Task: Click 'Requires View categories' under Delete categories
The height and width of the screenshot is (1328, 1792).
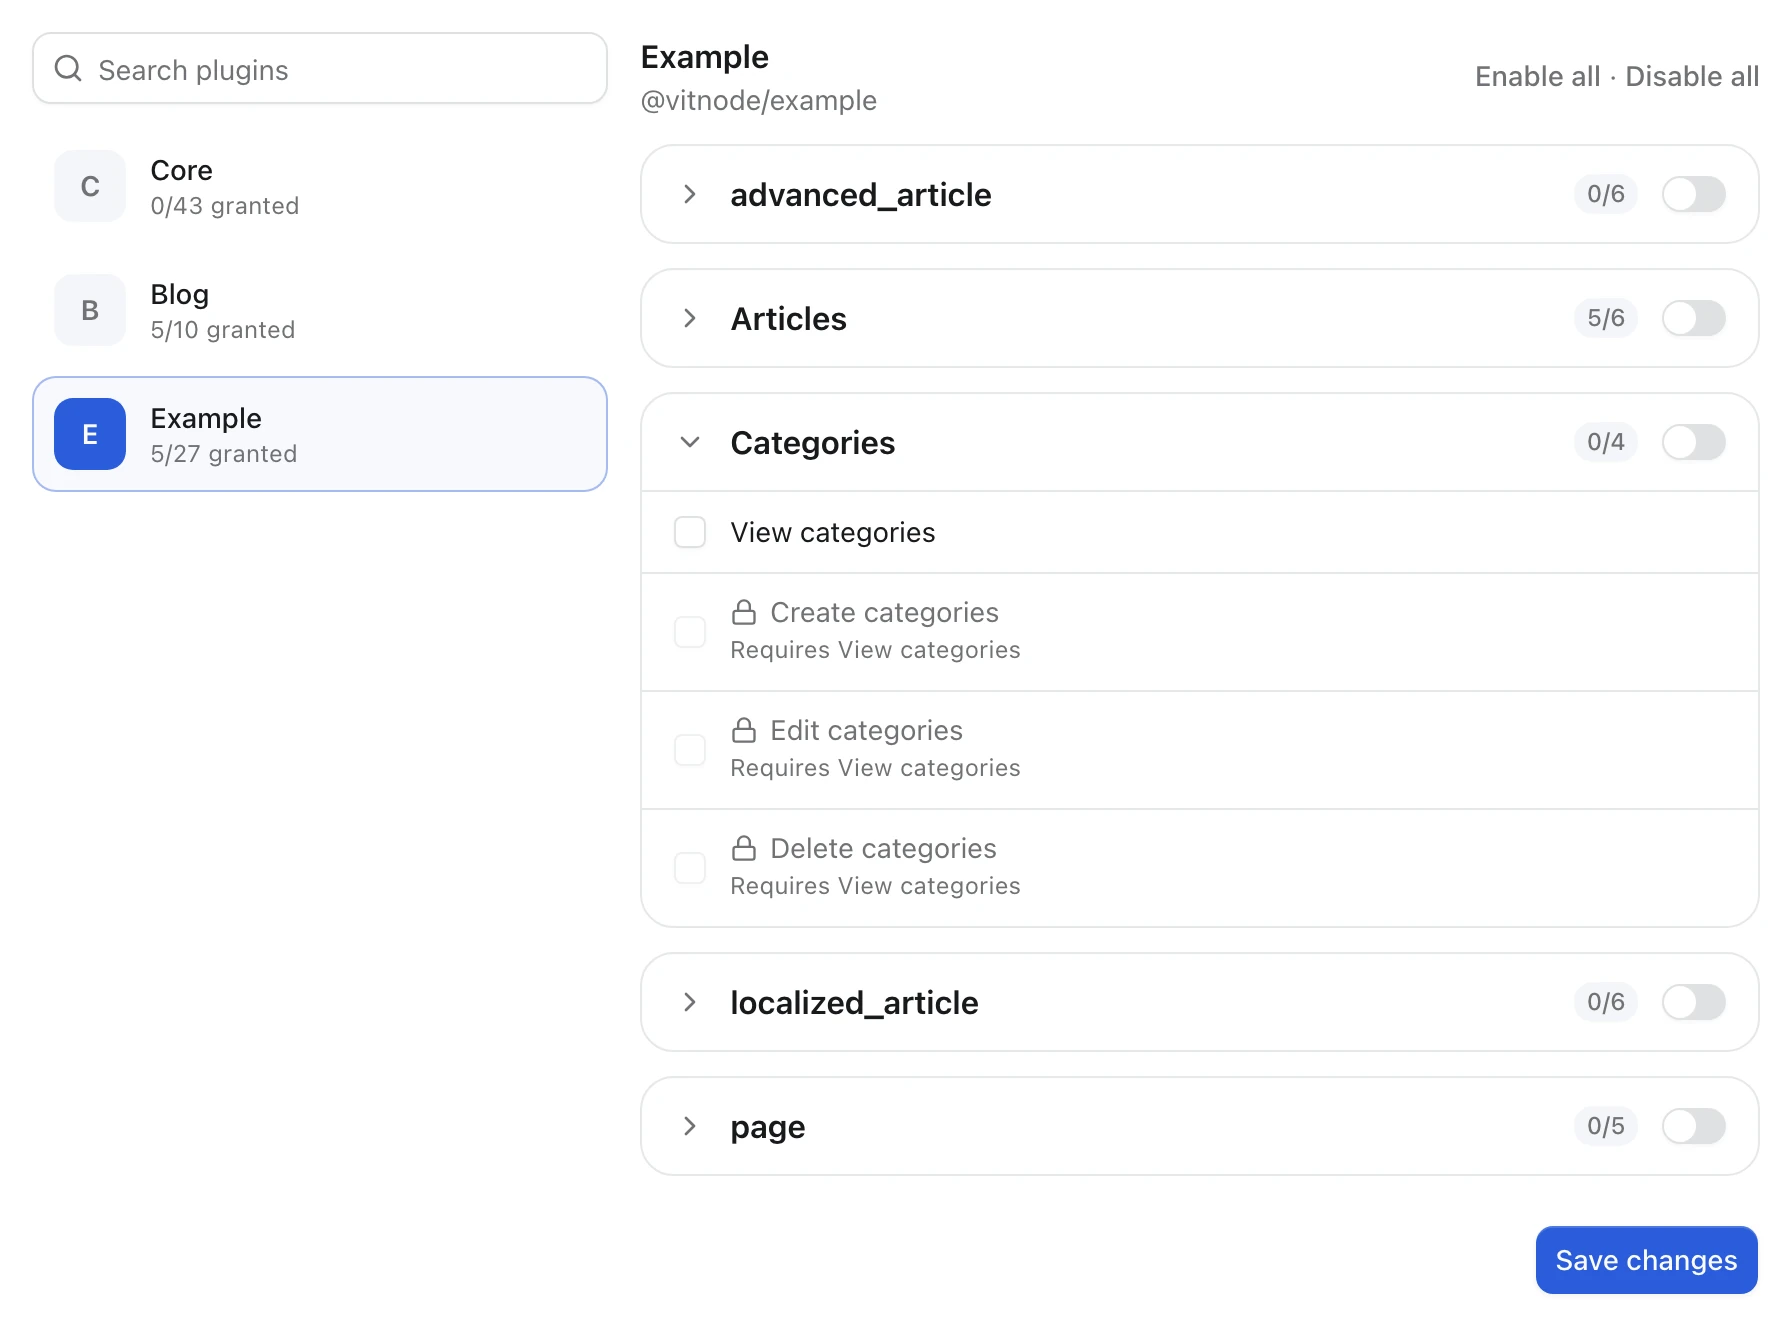Action: 876,886
